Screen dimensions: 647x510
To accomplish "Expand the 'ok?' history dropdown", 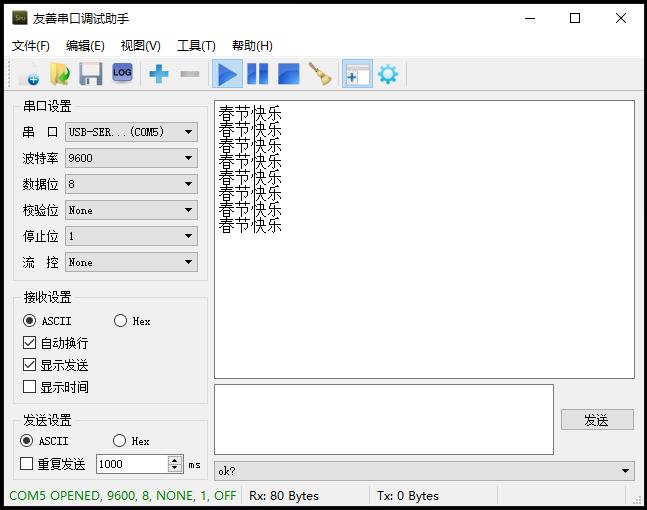I will 424,471.
